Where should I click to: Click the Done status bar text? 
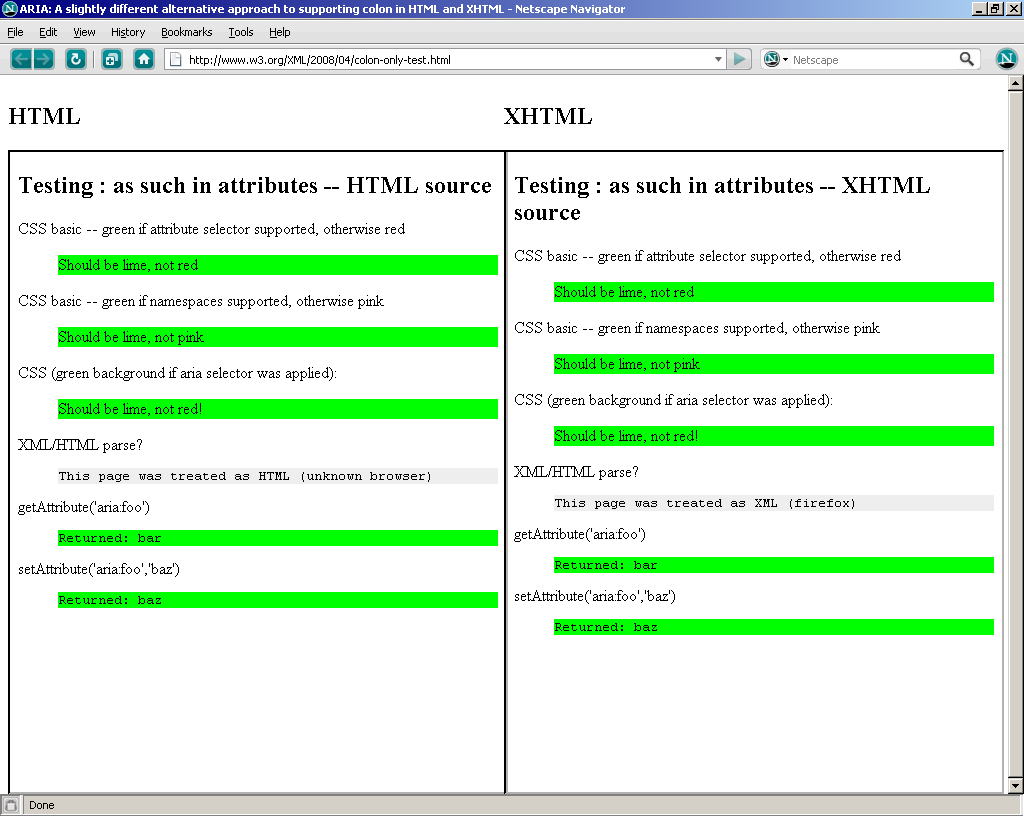(x=42, y=805)
